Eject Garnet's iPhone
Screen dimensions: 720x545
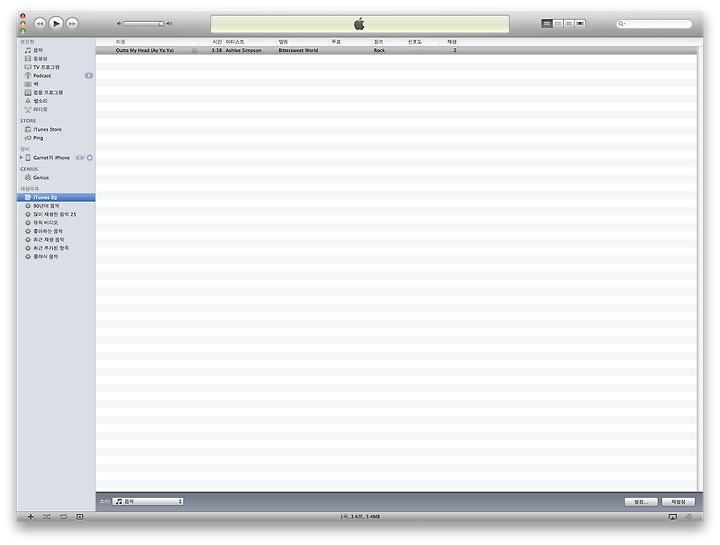pos(90,157)
